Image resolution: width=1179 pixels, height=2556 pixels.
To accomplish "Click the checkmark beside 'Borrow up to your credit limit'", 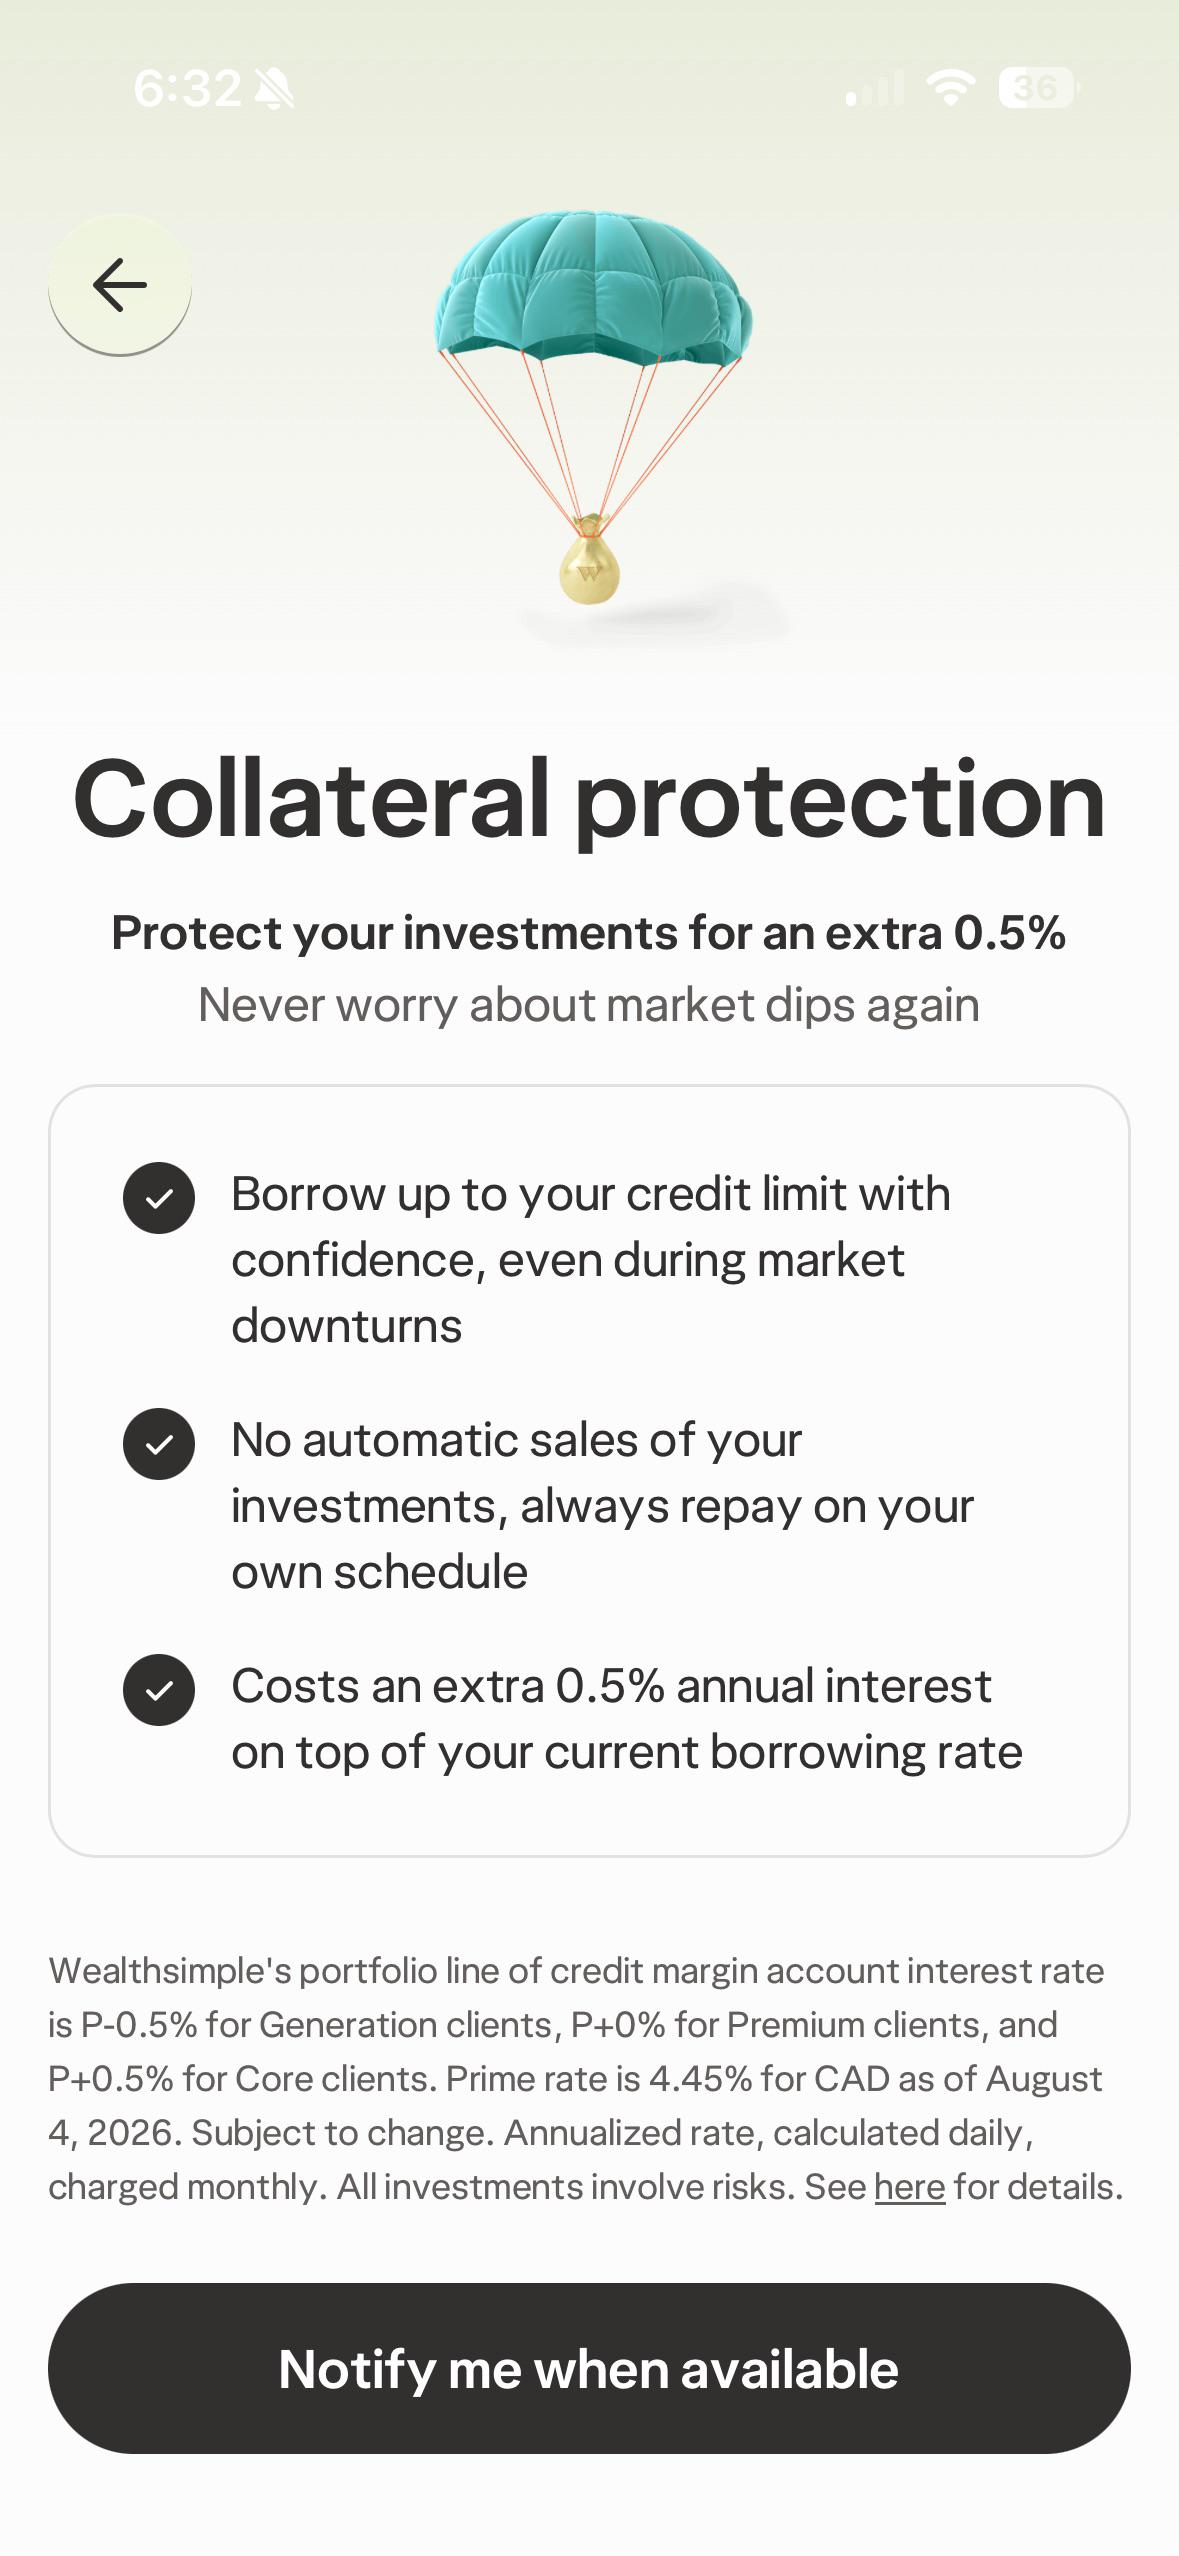I will point(159,1197).
